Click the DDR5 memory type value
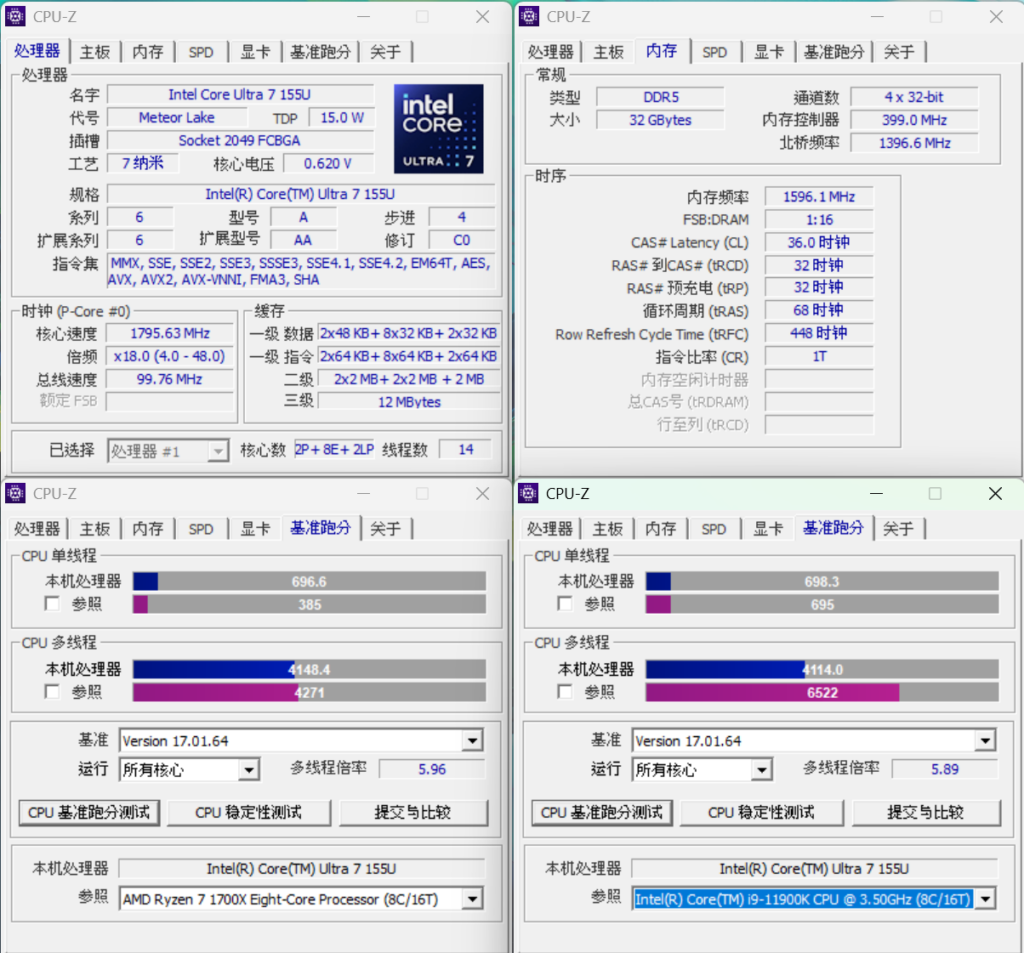This screenshot has width=1024, height=953. pyautogui.click(x=660, y=97)
